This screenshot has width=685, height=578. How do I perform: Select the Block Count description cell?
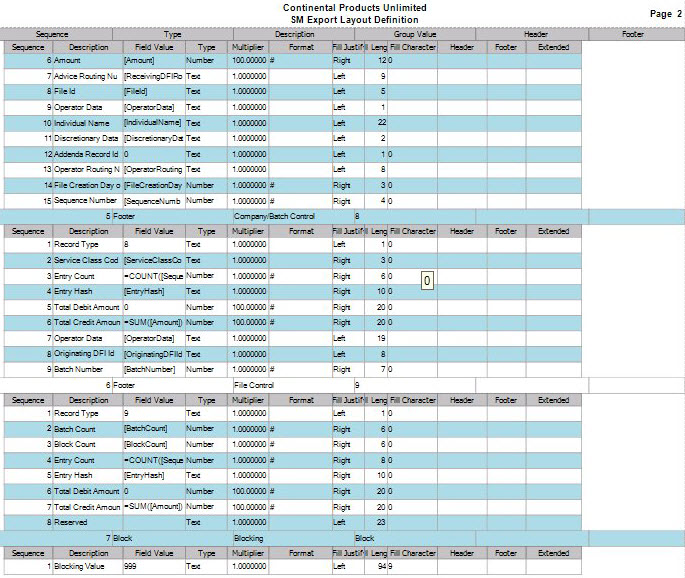pos(87,444)
